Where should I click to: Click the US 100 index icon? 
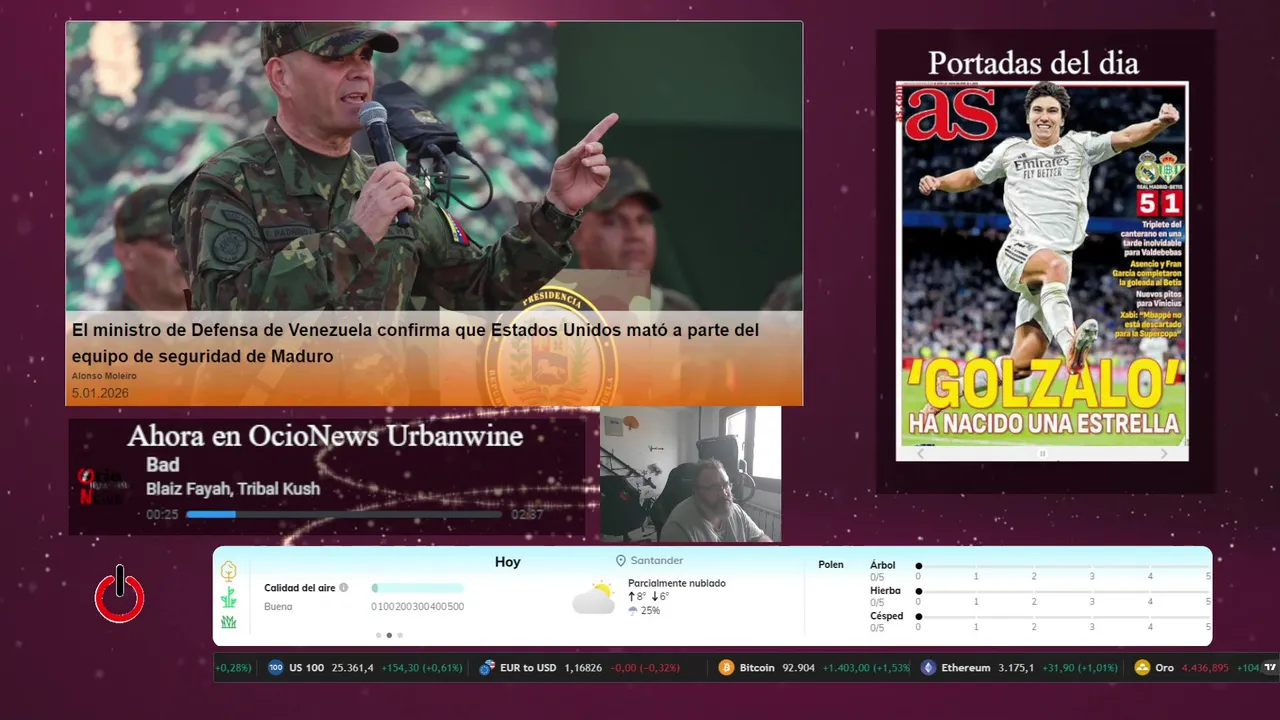(276, 667)
